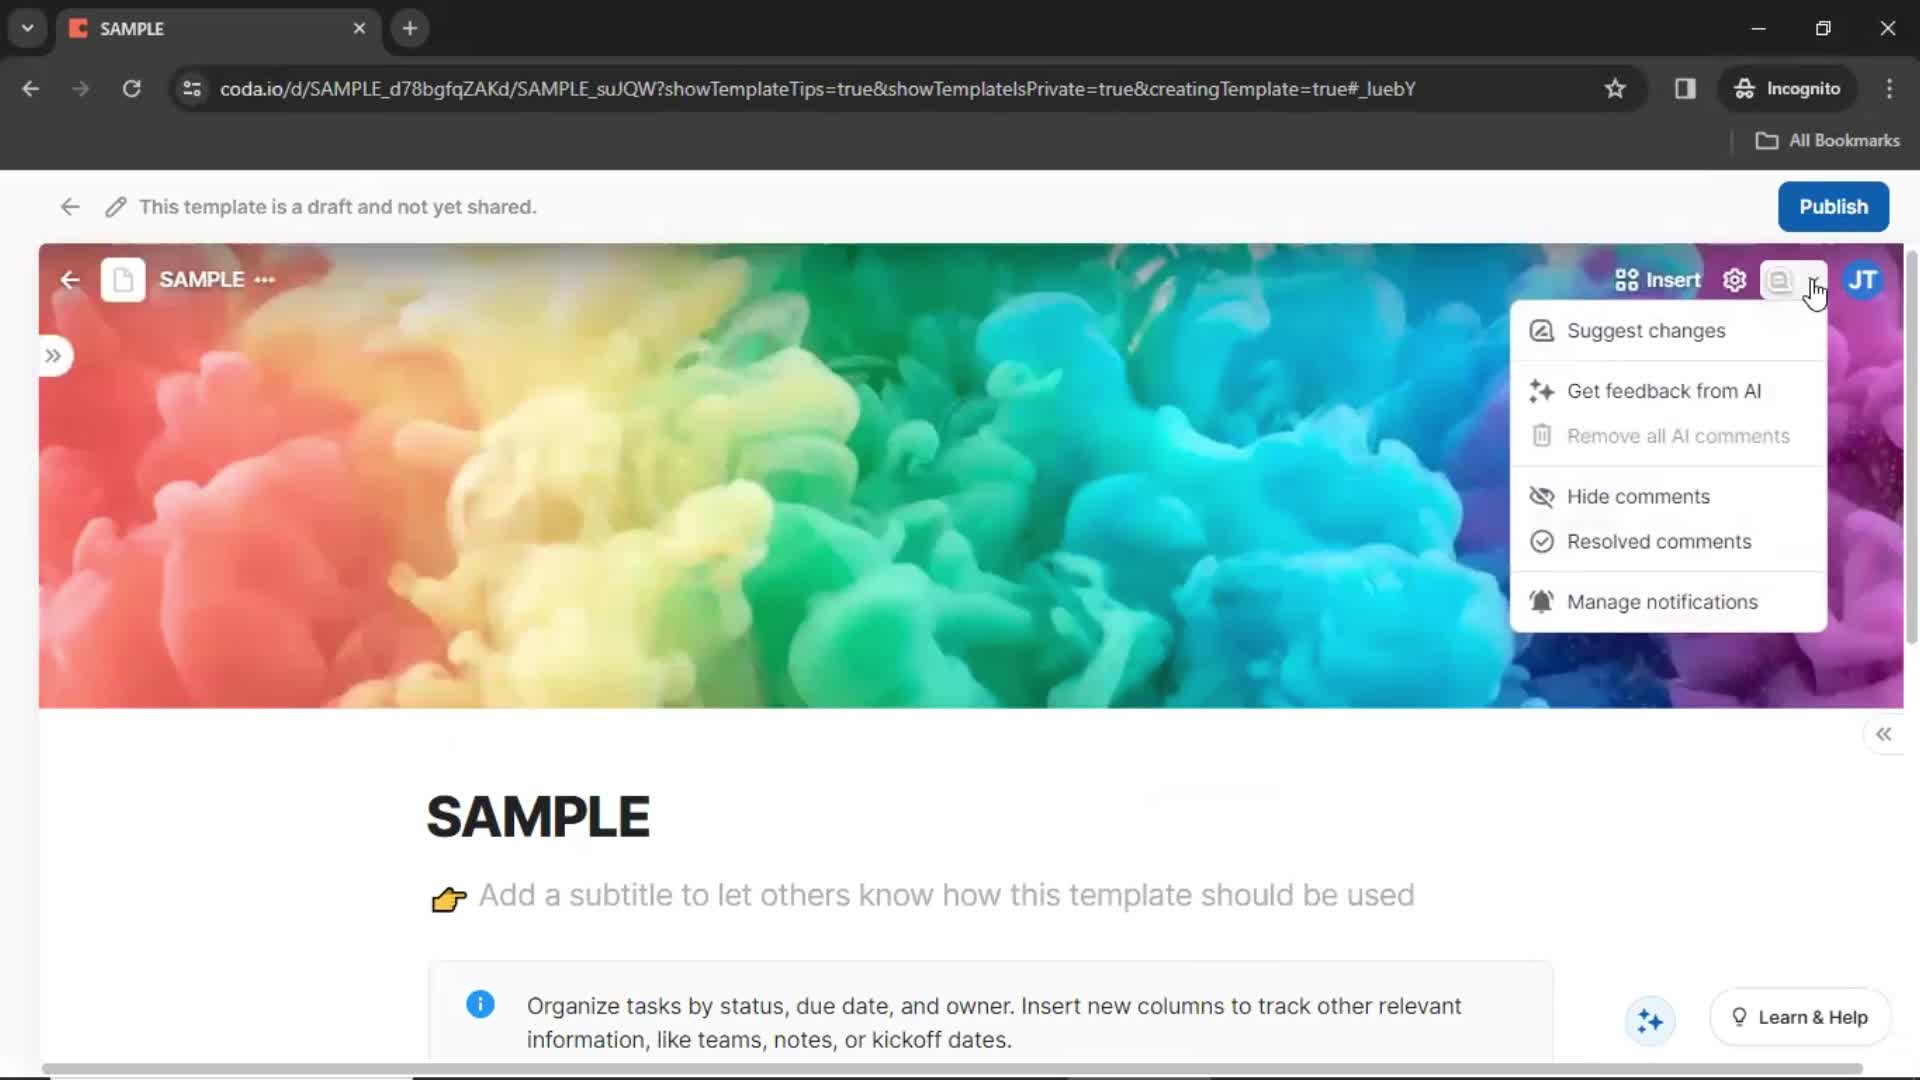The width and height of the screenshot is (1920, 1080).
Task: Expand browser bookmarks bar
Action: pos(1824,138)
